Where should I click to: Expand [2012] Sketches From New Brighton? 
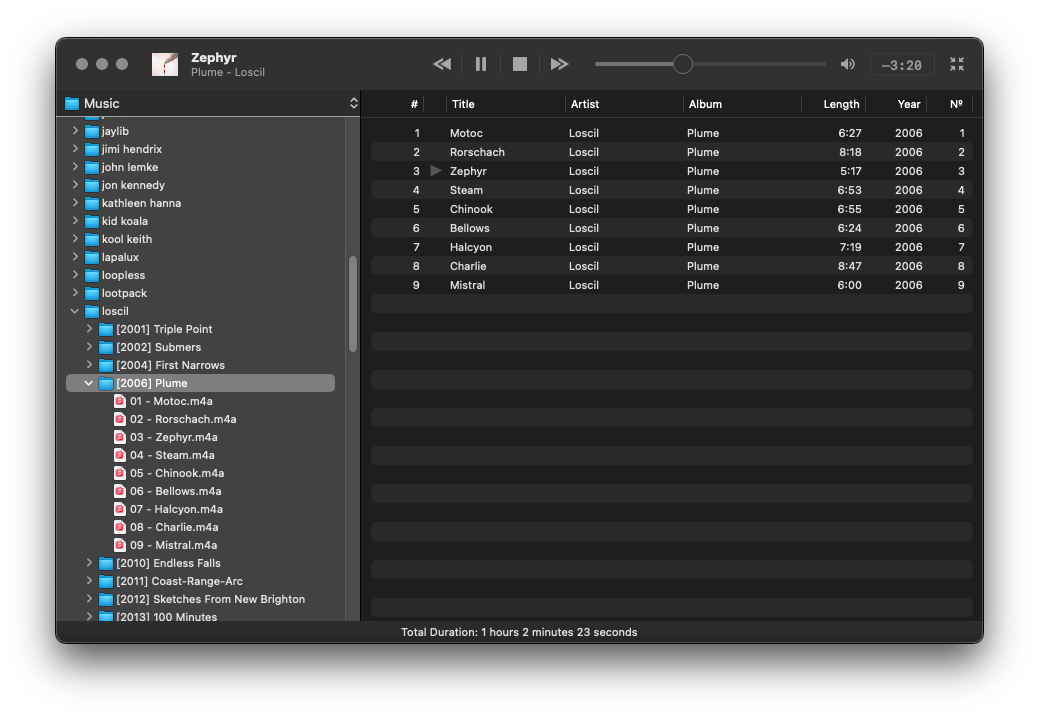[x=89, y=598]
